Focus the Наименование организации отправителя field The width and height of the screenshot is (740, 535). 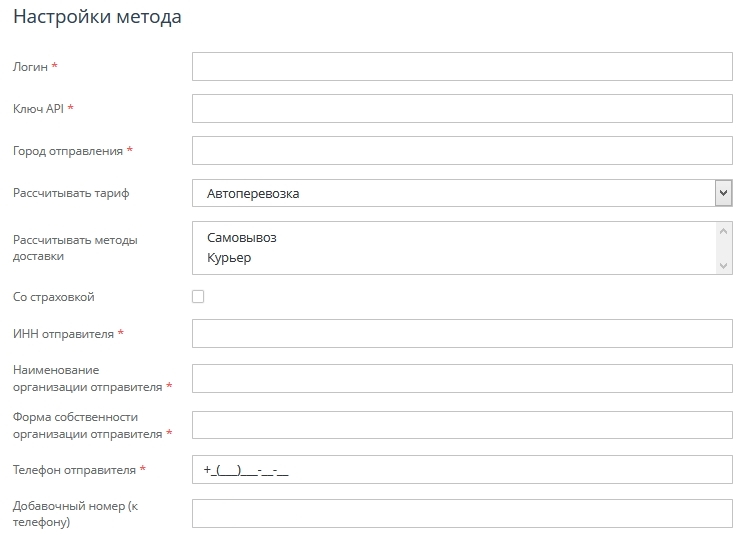(x=462, y=378)
